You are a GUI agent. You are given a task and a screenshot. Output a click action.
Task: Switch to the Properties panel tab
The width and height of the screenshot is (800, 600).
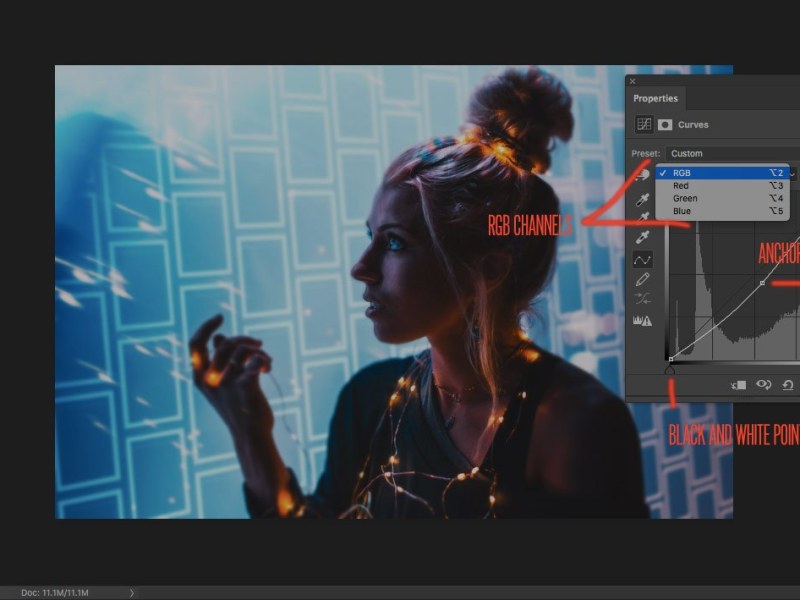pos(655,98)
